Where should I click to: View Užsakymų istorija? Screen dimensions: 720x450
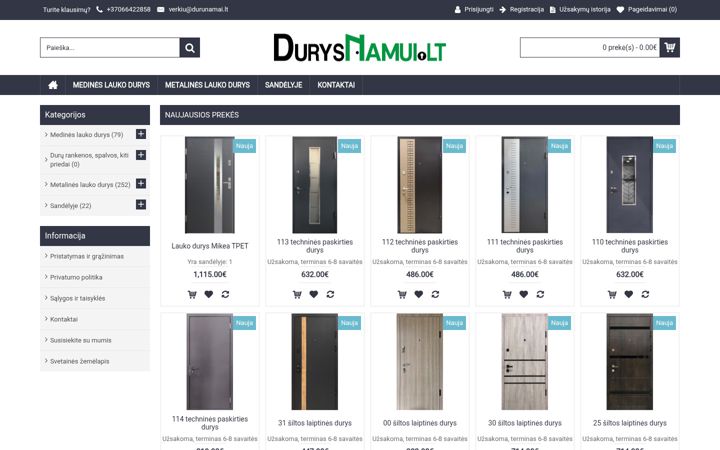click(x=585, y=9)
